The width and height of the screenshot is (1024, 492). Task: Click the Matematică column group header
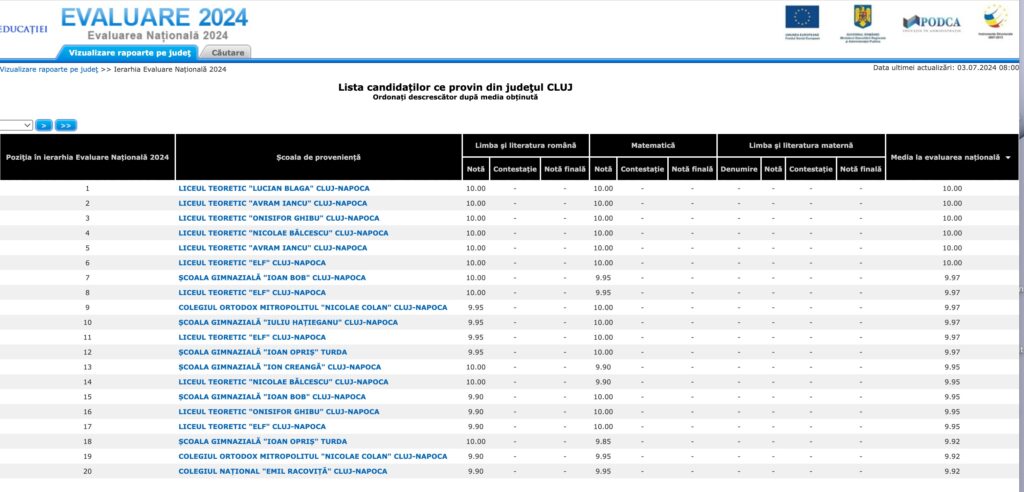coord(654,145)
